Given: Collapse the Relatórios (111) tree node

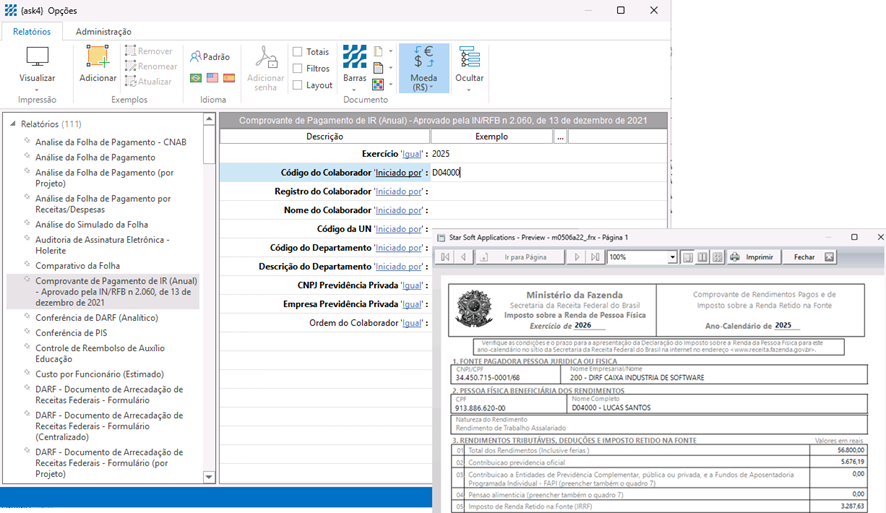Looking at the screenshot, I should [13, 124].
